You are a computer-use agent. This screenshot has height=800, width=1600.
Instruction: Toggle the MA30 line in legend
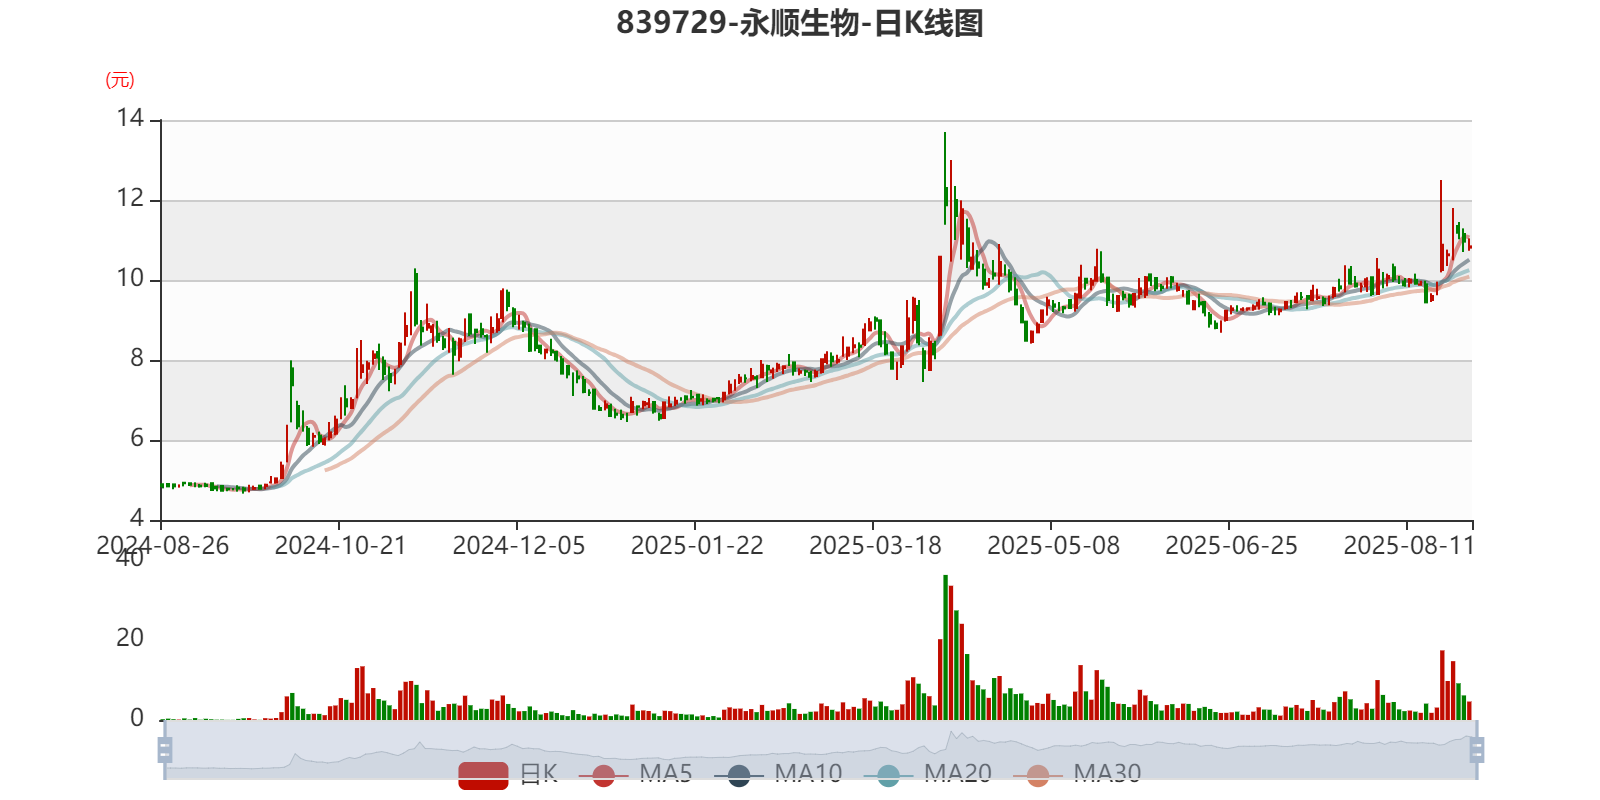[x=1077, y=774]
